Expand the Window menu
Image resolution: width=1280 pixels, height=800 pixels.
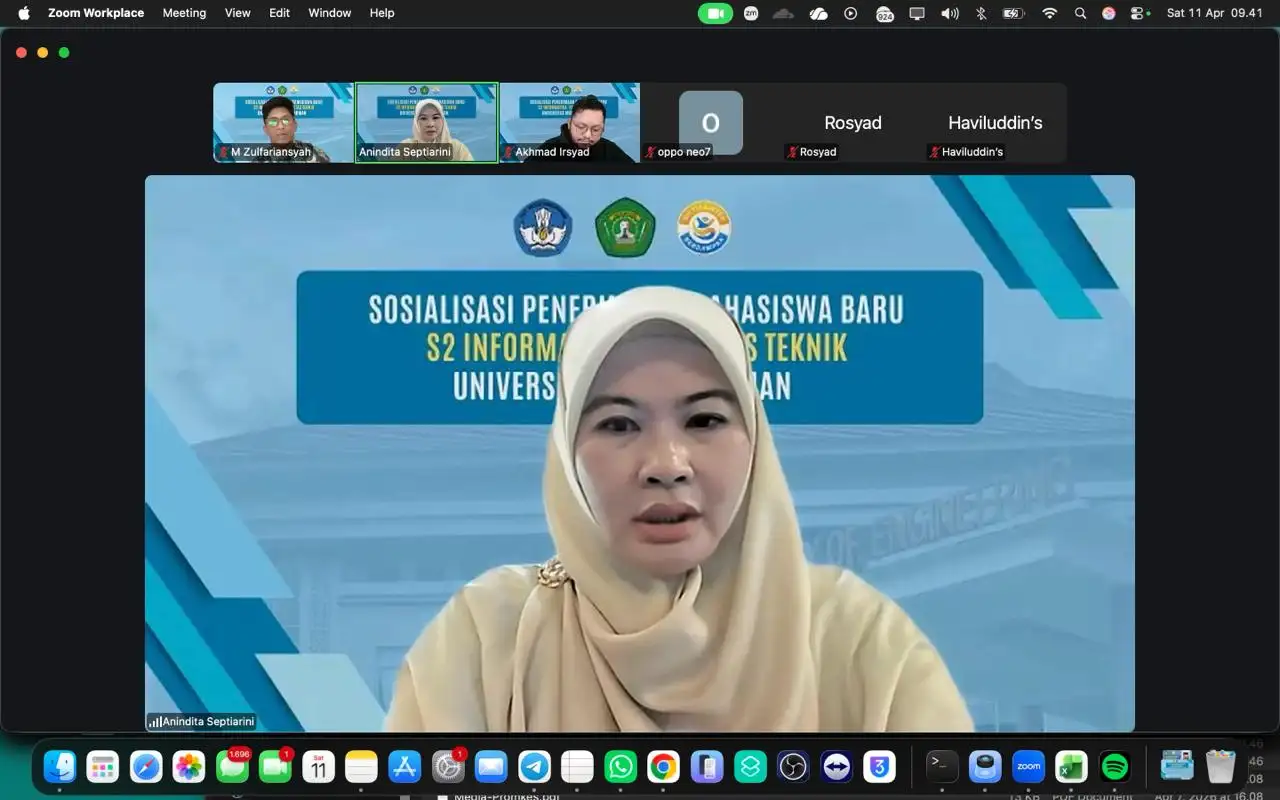tap(329, 13)
